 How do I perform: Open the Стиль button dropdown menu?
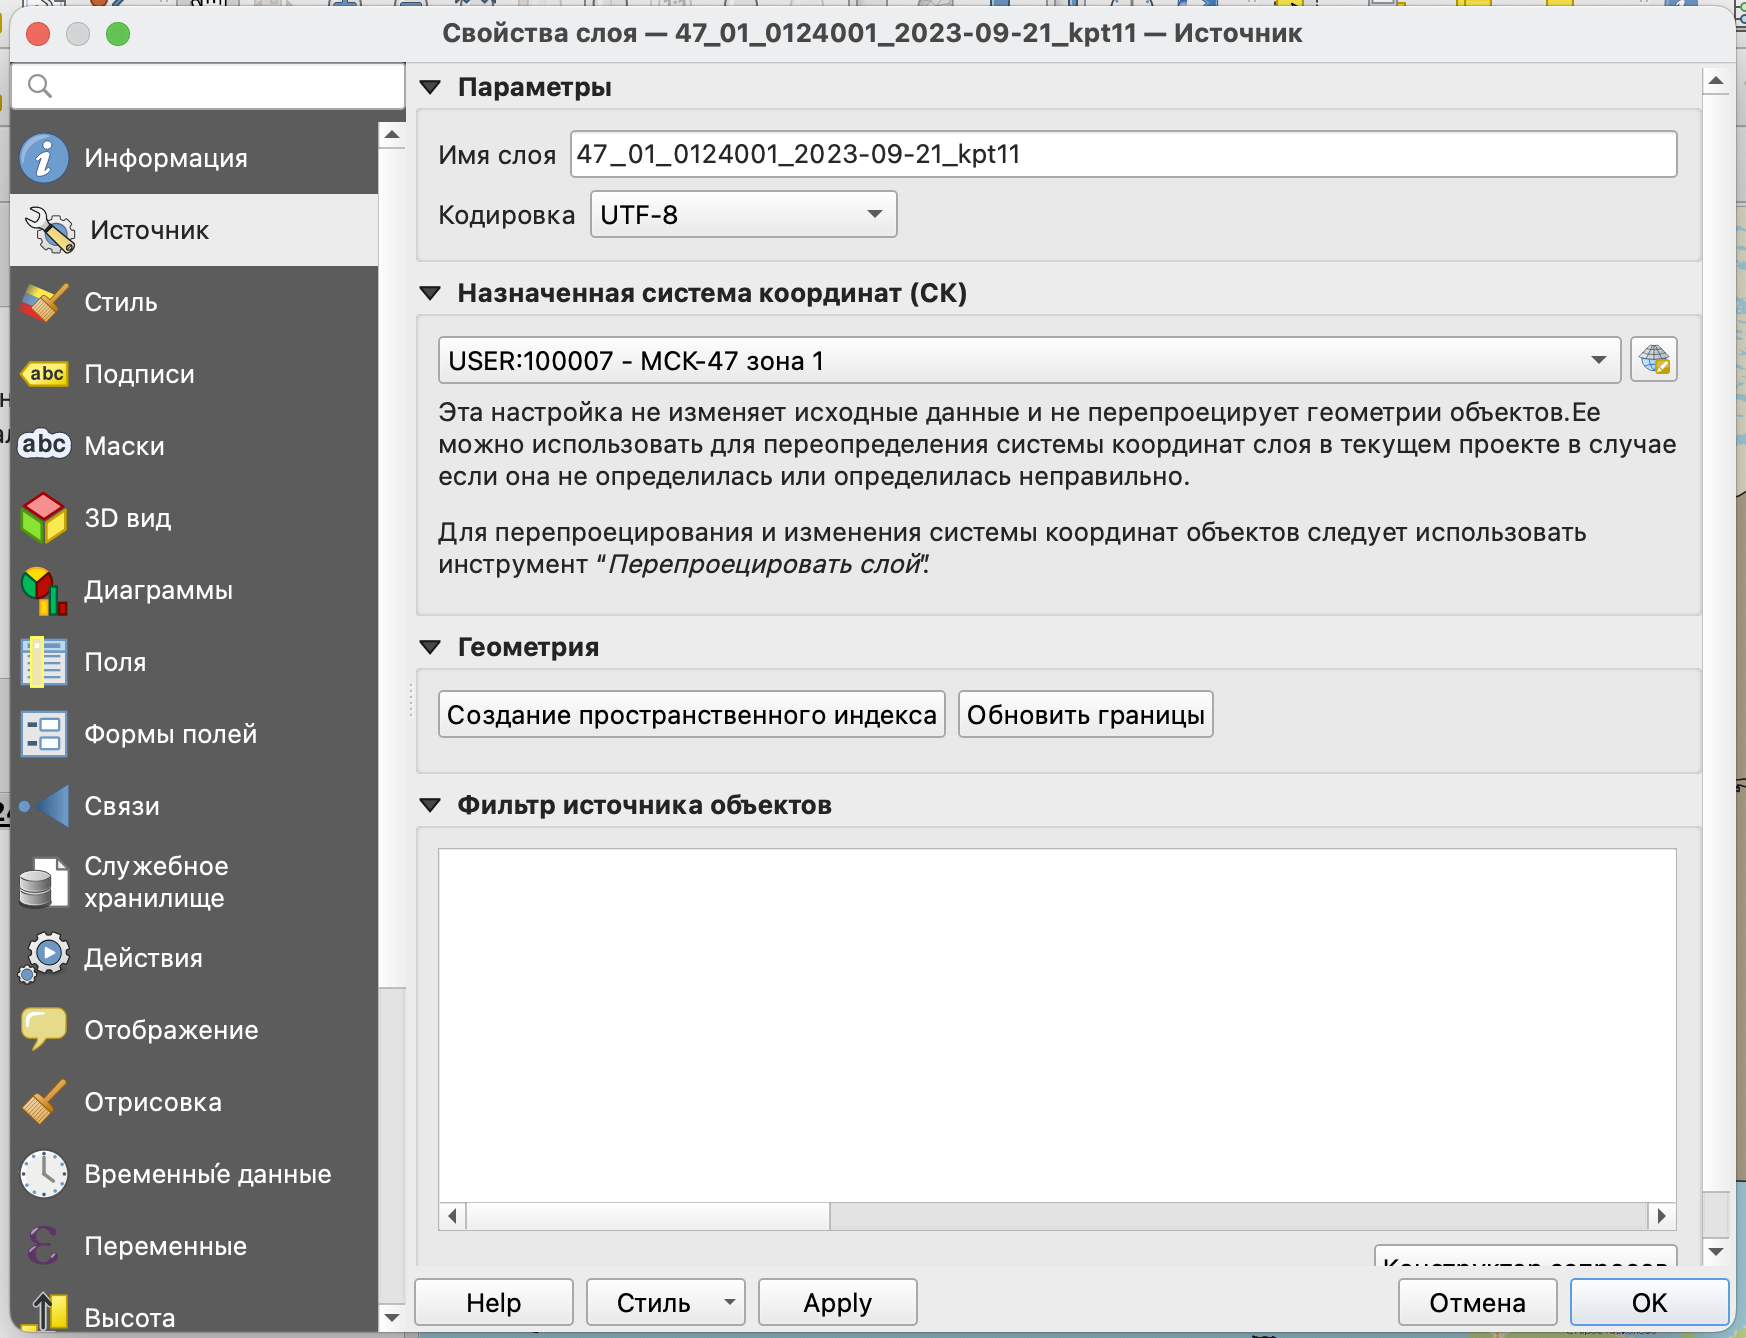[729, 1302]
